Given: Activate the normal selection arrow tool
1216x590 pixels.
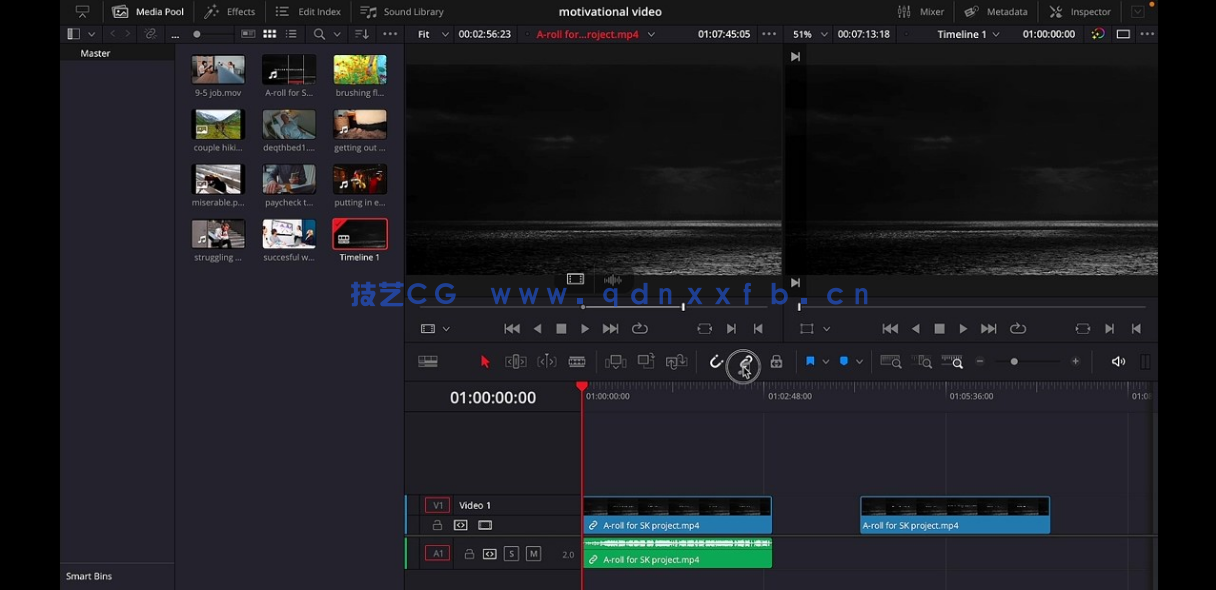Looking at the screenshot, I should click(x=484, y=361).
